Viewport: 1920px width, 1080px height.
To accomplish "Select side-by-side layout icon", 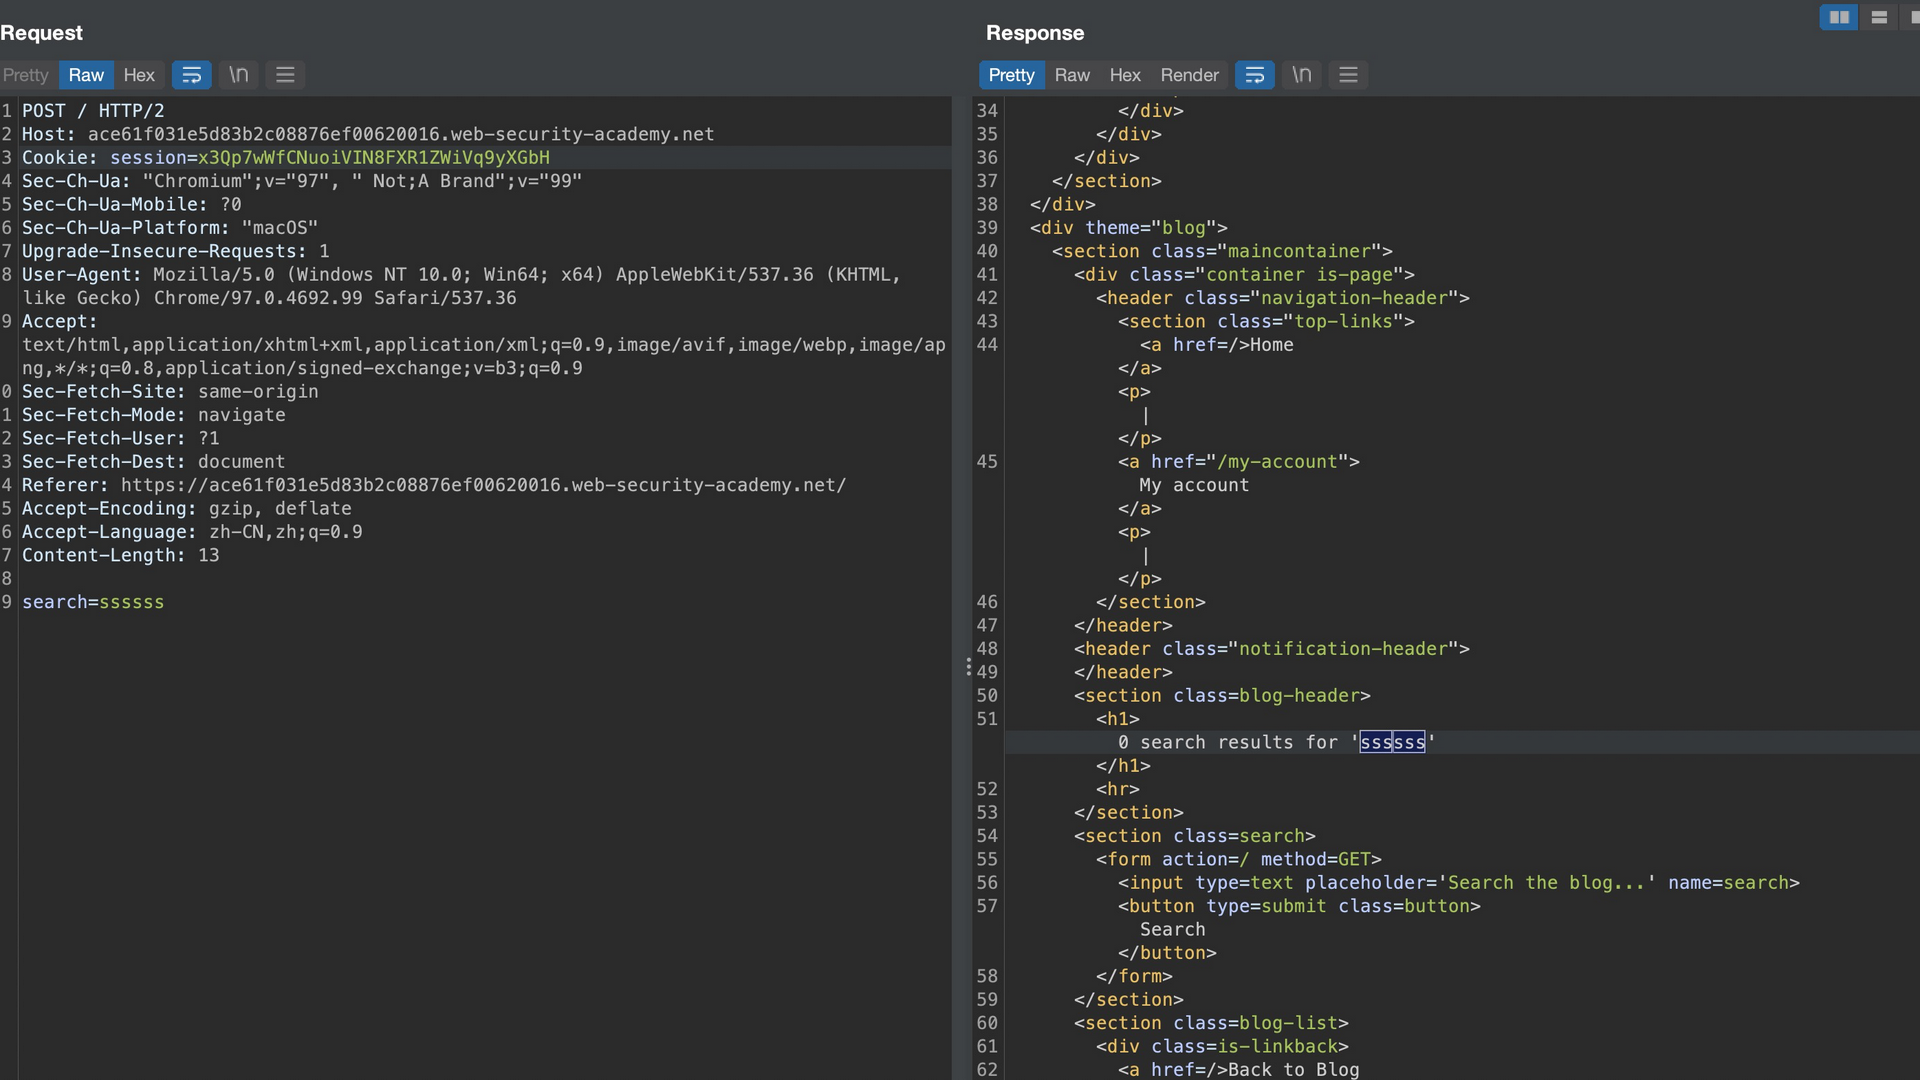I will click(x=1839, y=17).
